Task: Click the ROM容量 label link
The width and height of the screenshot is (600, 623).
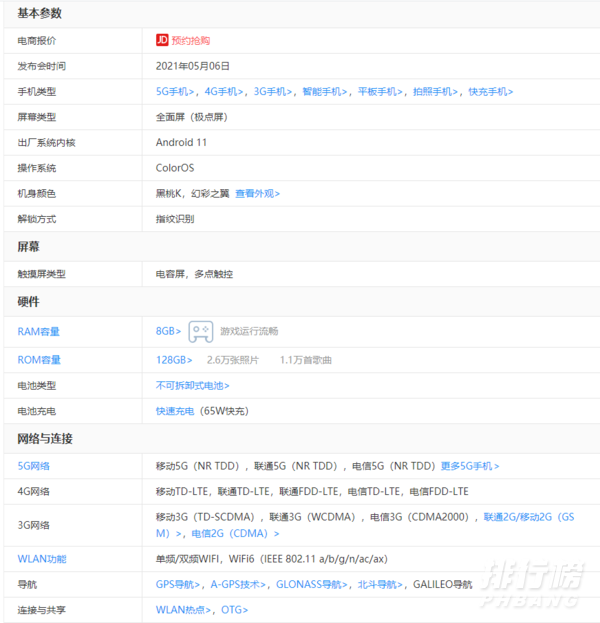Action: pos(39,360)
